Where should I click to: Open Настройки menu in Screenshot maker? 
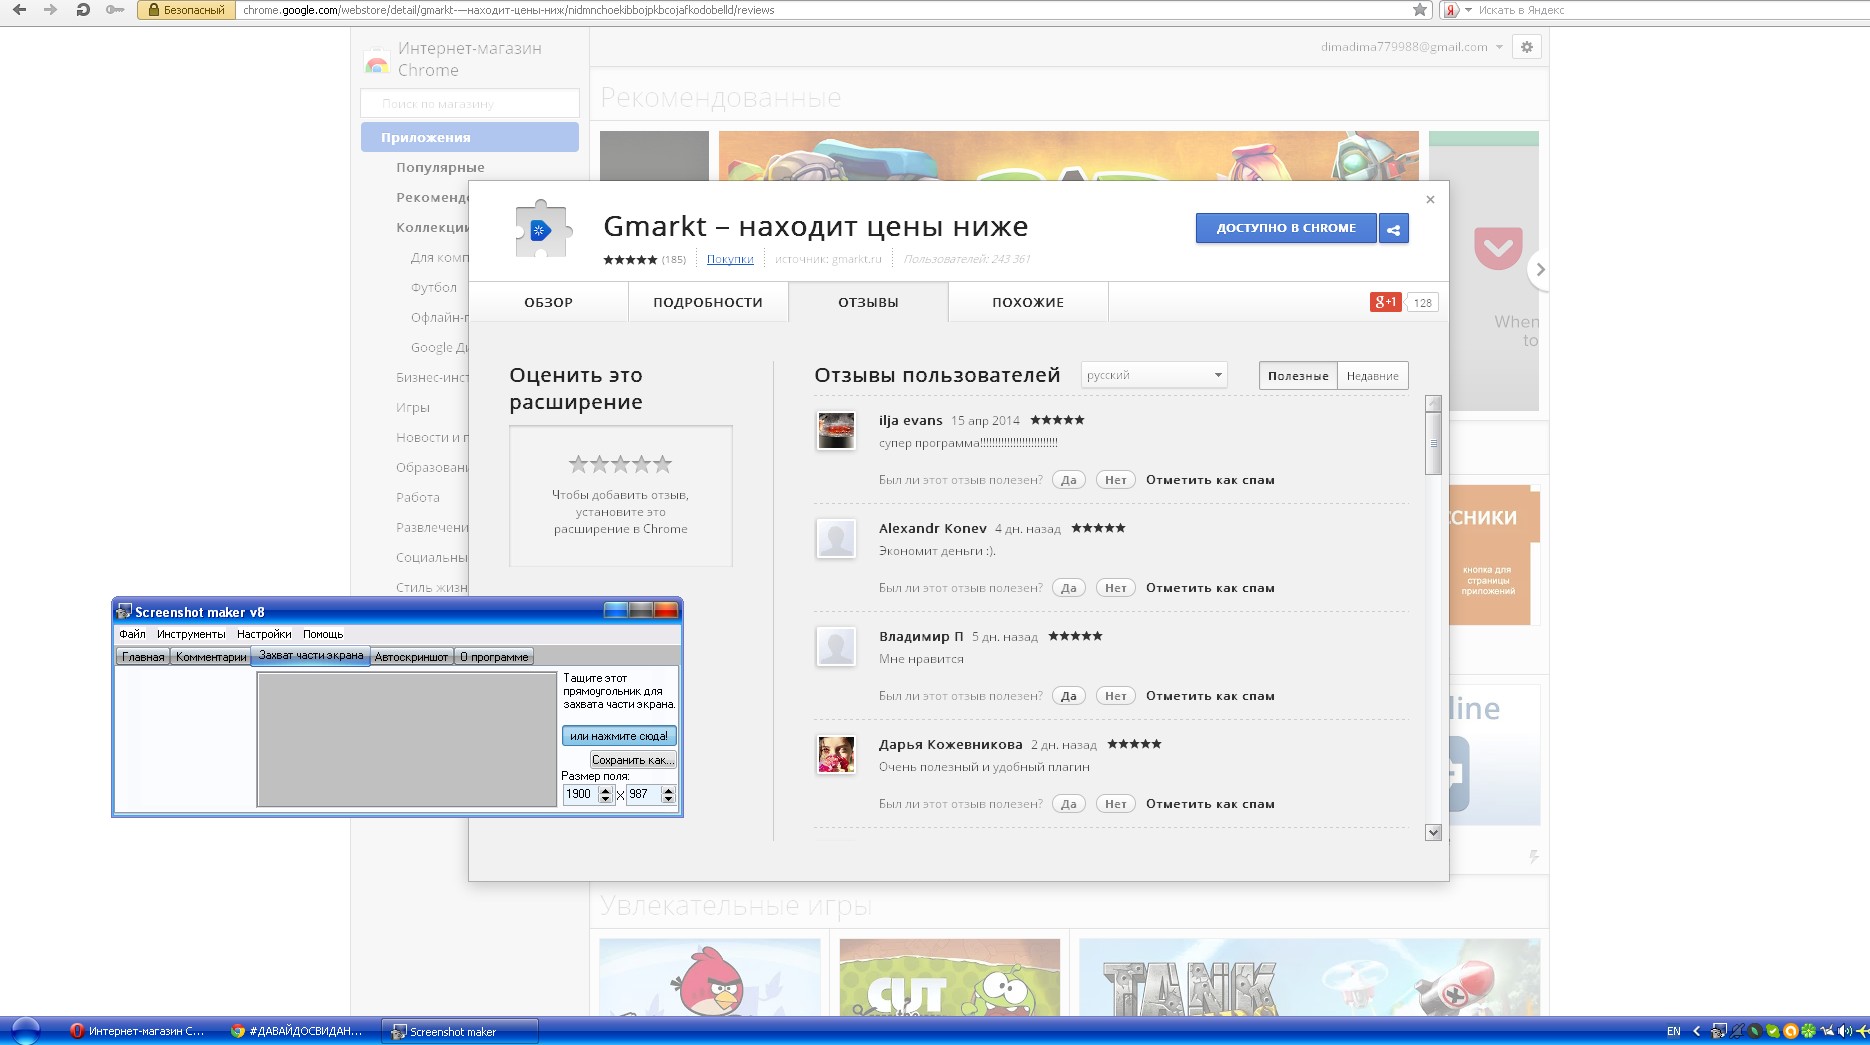pyautogui.click(x=264, y=634)
